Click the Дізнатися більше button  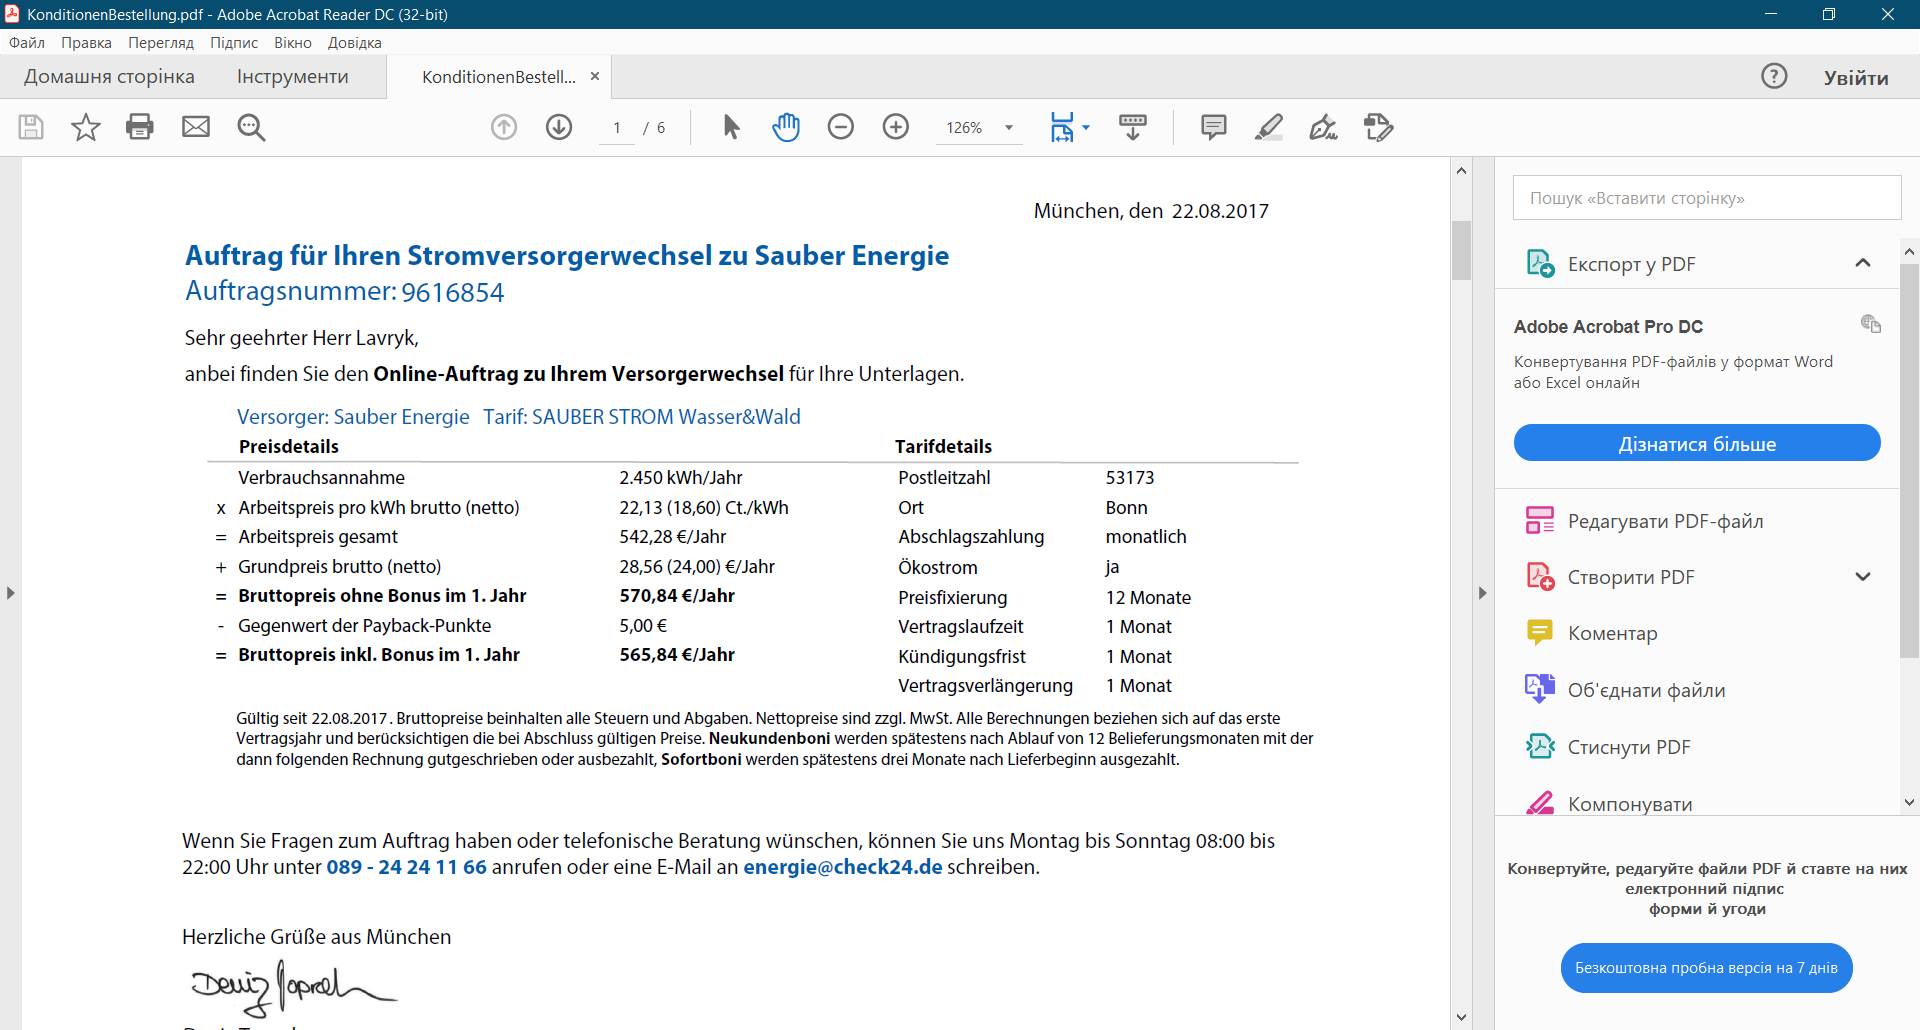pyautogui.click(x=1697, y=443)
